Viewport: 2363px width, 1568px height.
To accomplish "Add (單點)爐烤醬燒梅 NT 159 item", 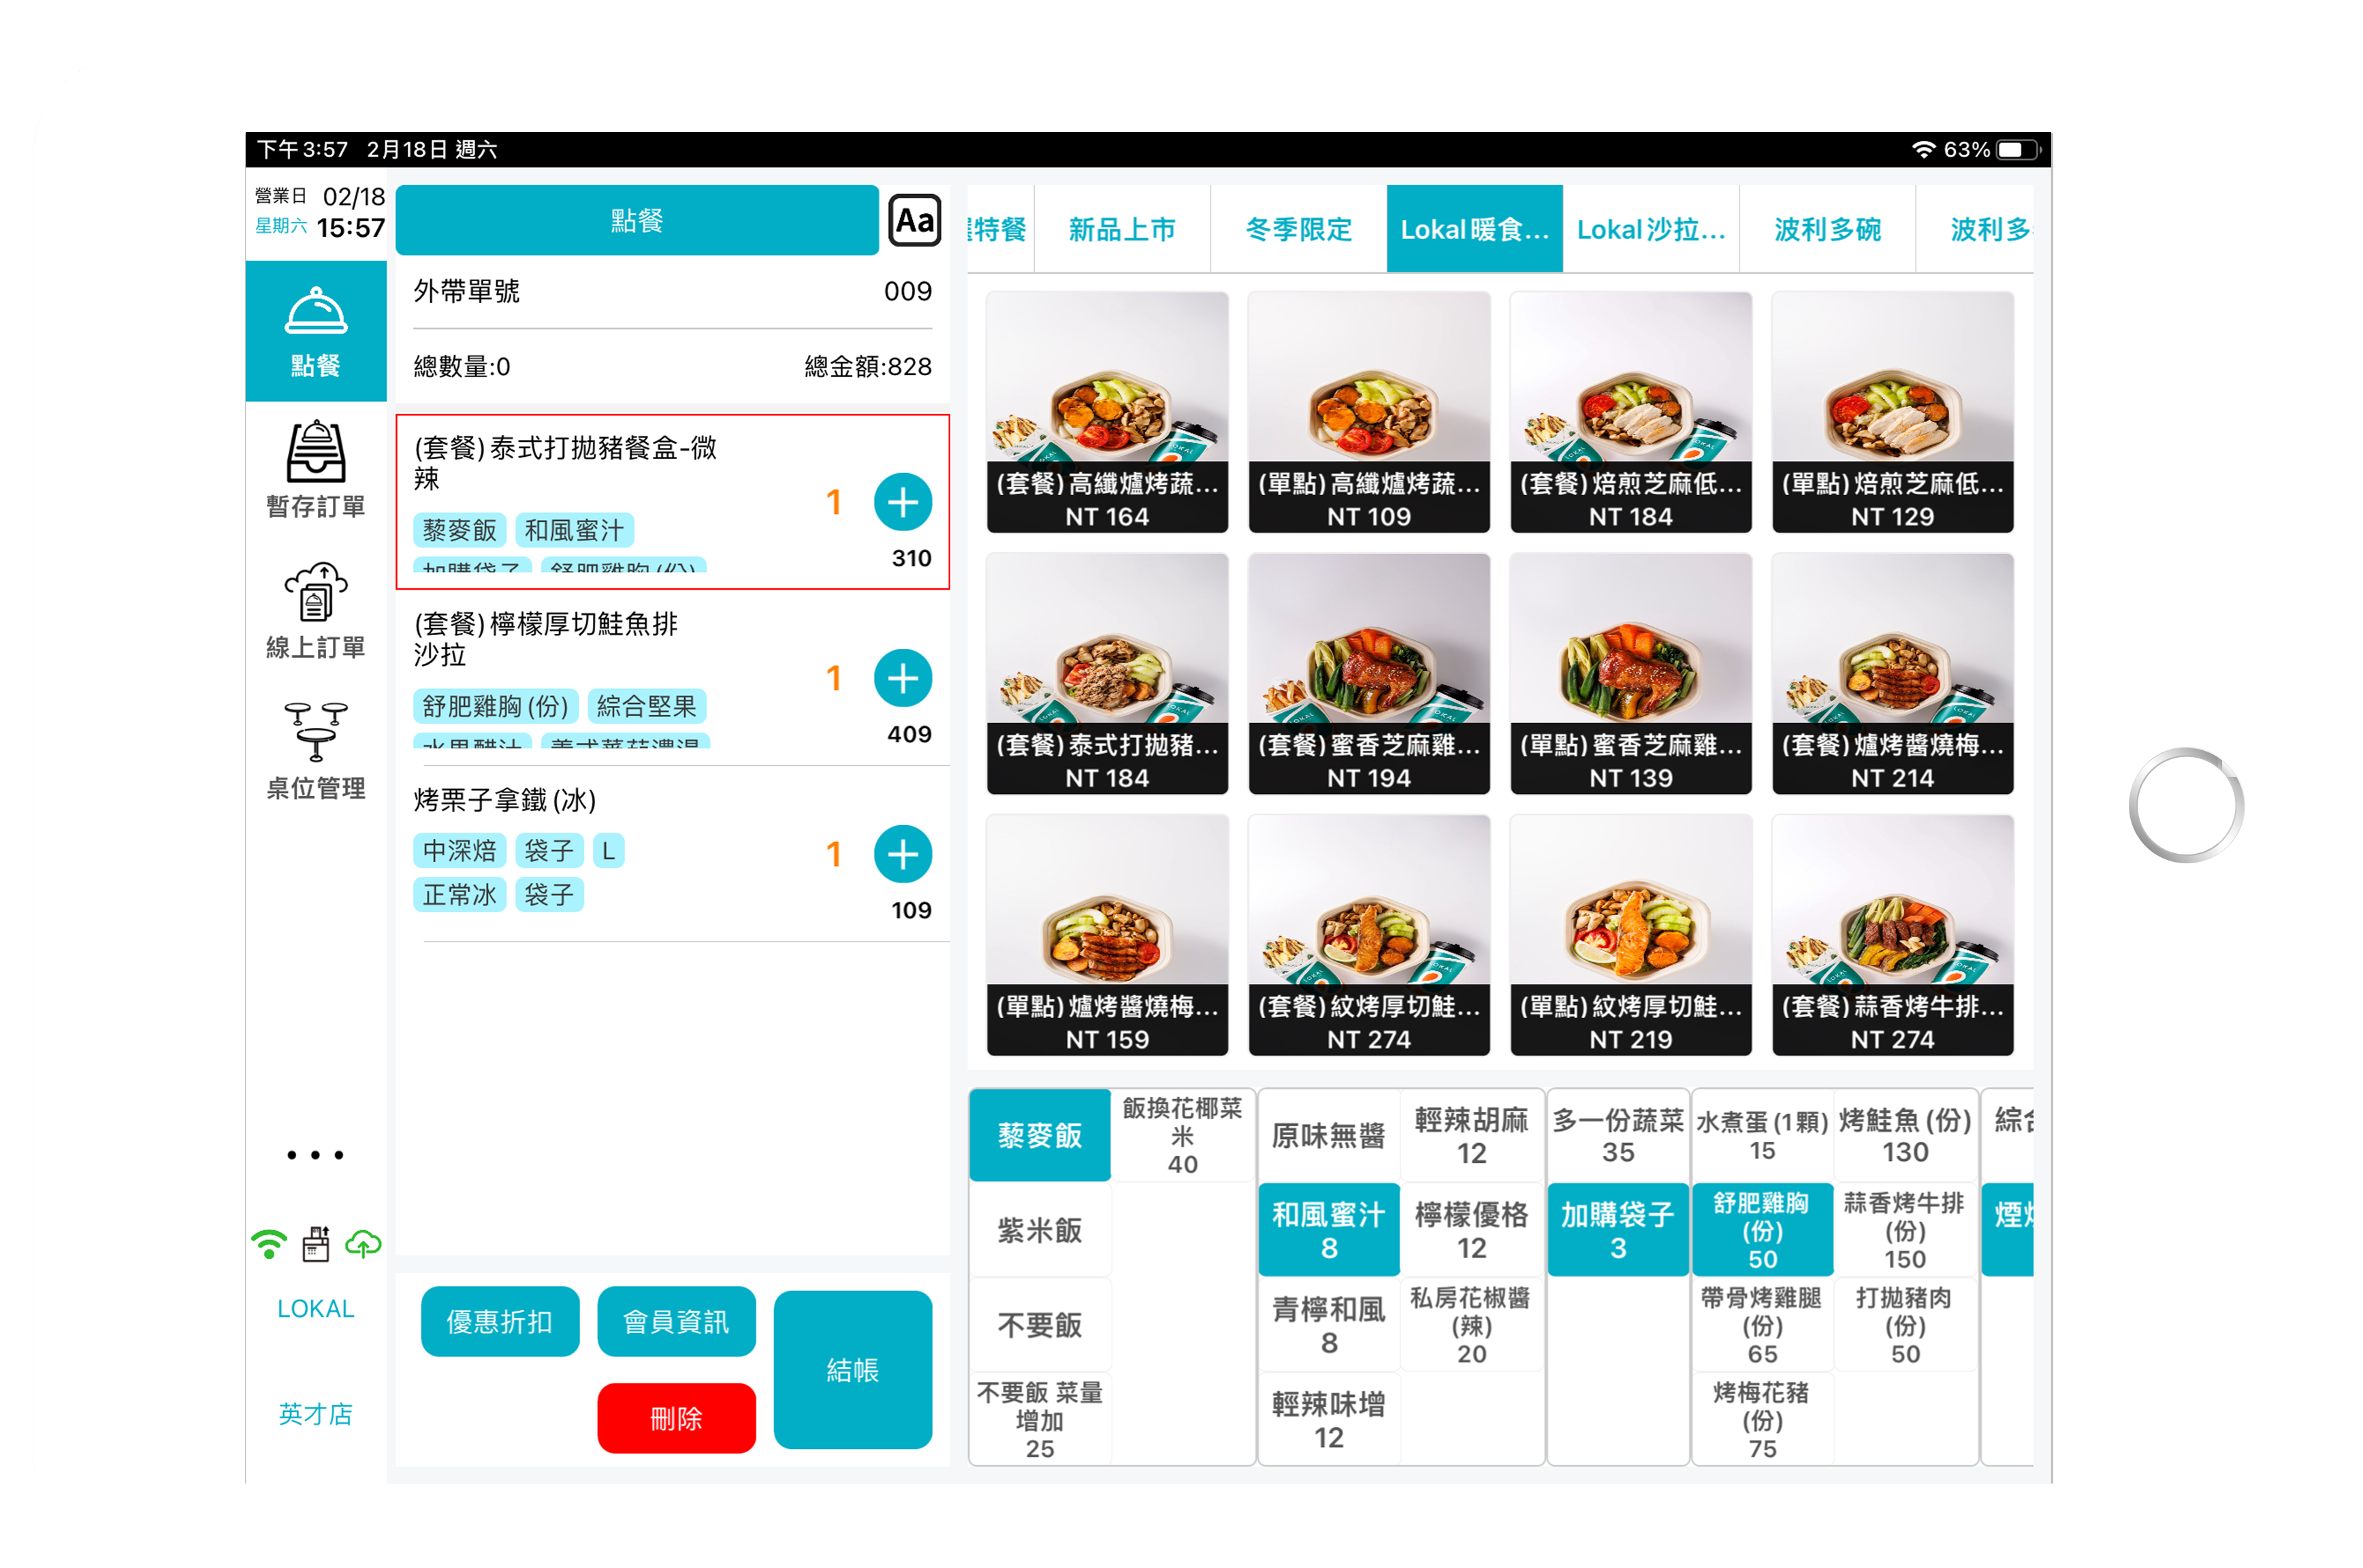I will pos(1107,935).
